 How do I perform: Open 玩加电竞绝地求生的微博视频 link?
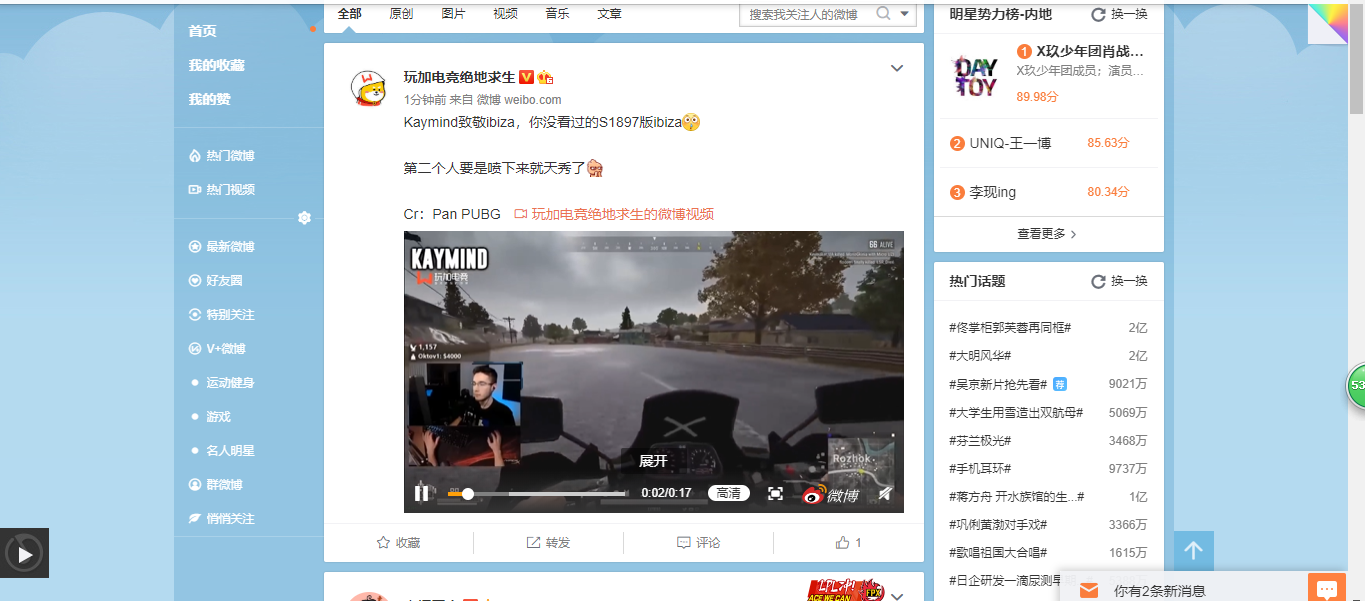tap(614, 214)
